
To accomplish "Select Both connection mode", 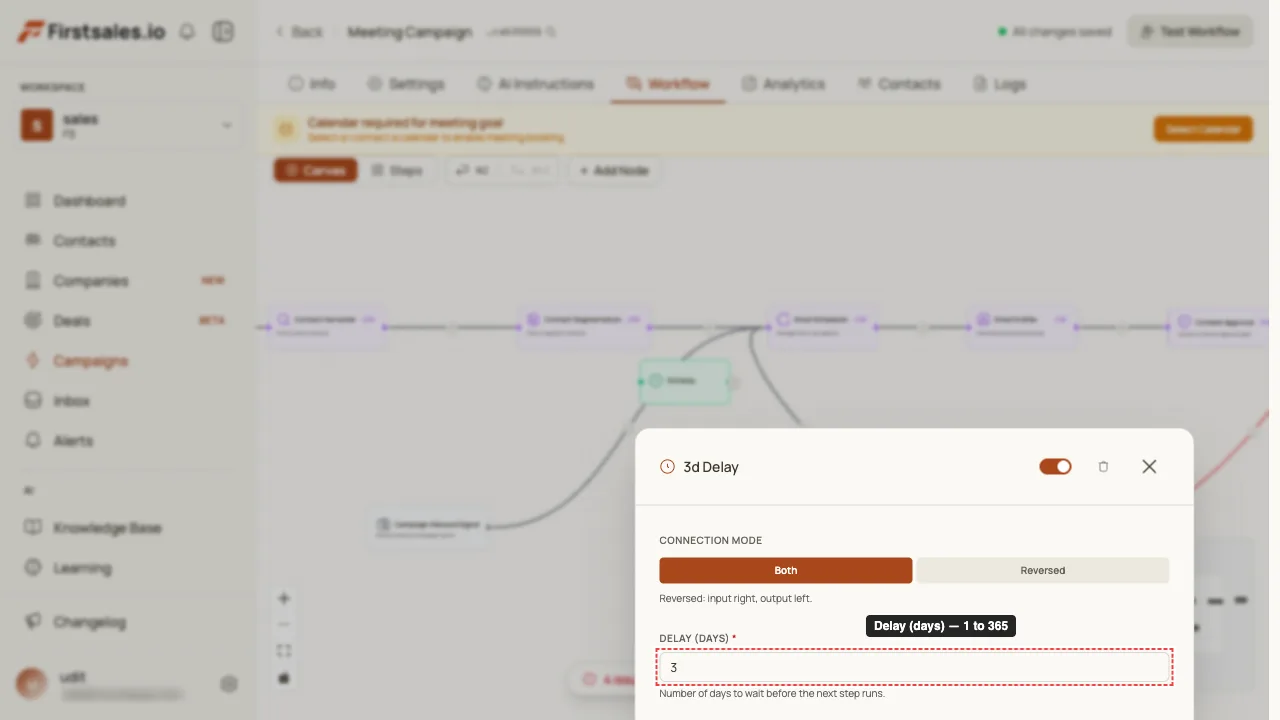I will (x=786, y=570).
